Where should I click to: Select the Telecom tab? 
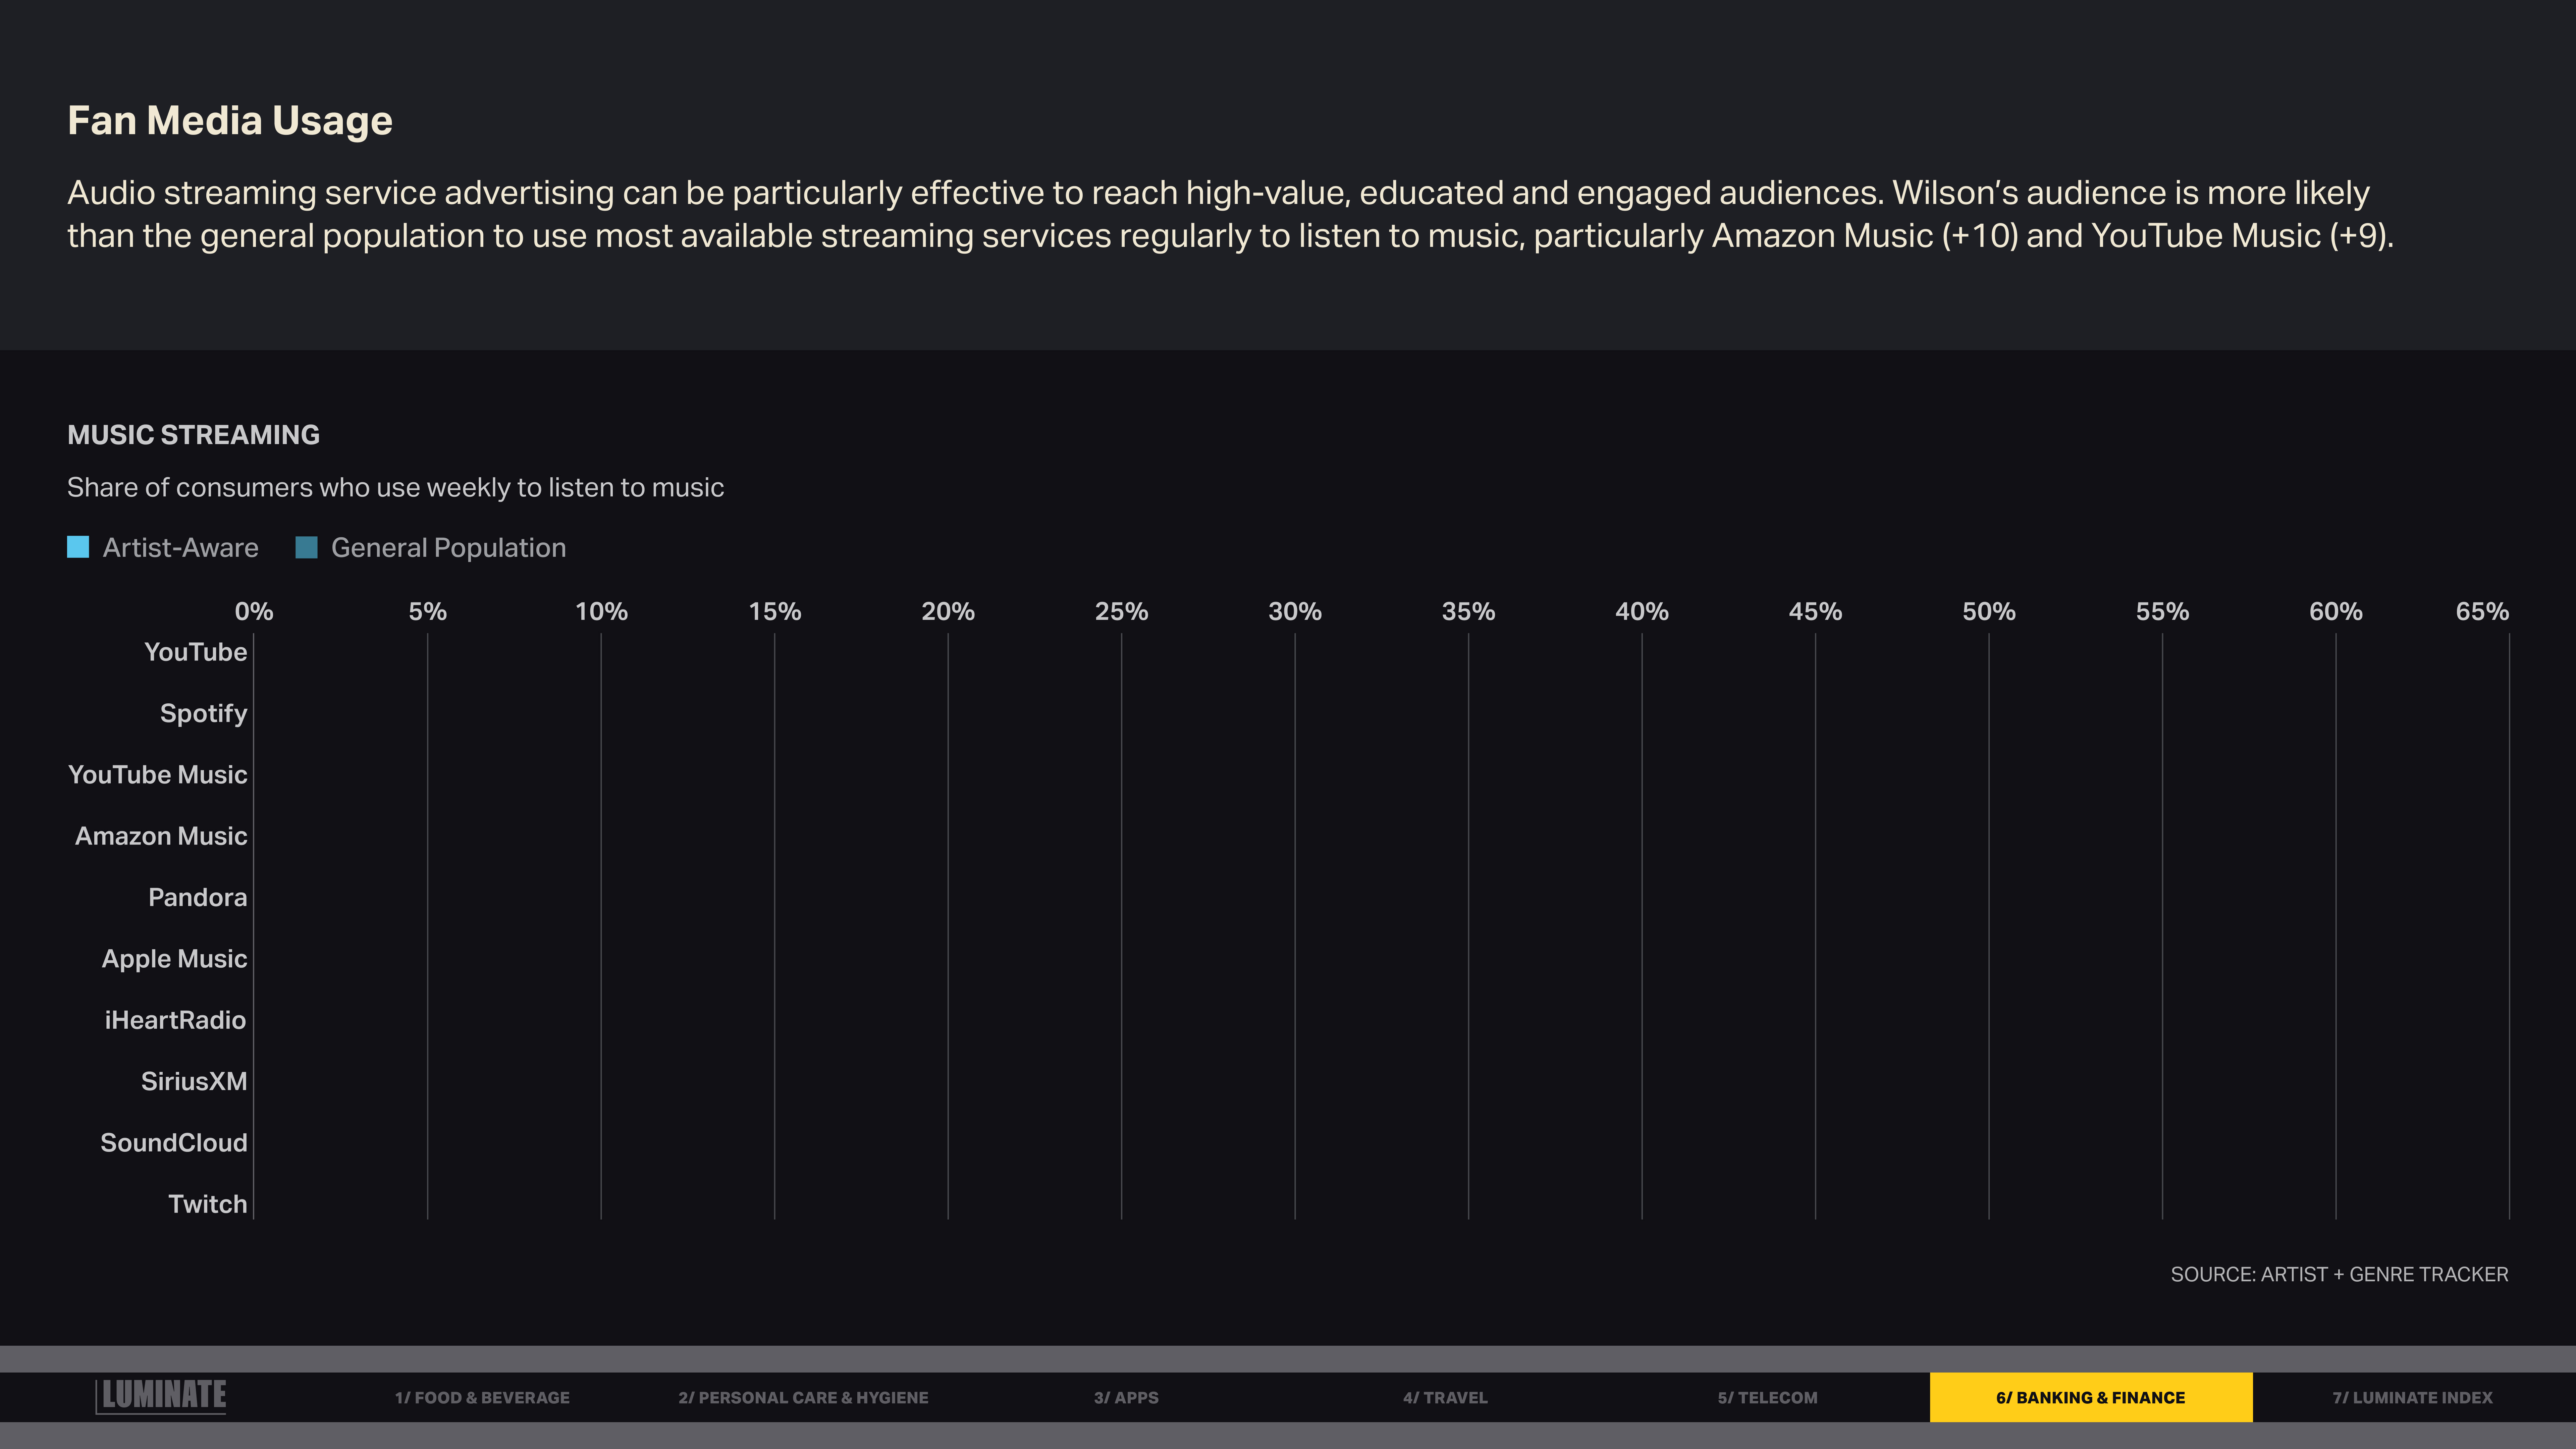click(1767, 1397)
